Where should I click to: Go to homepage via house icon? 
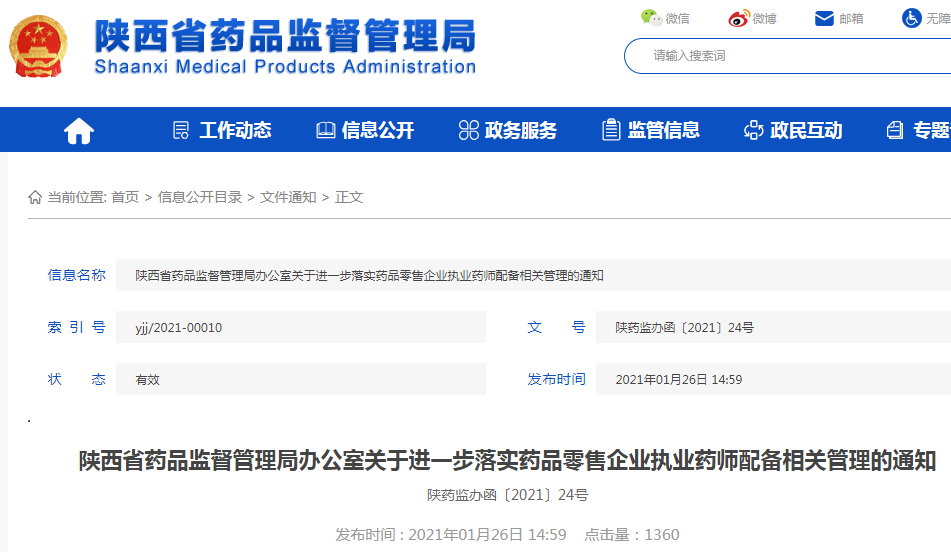tap(78, 130)
